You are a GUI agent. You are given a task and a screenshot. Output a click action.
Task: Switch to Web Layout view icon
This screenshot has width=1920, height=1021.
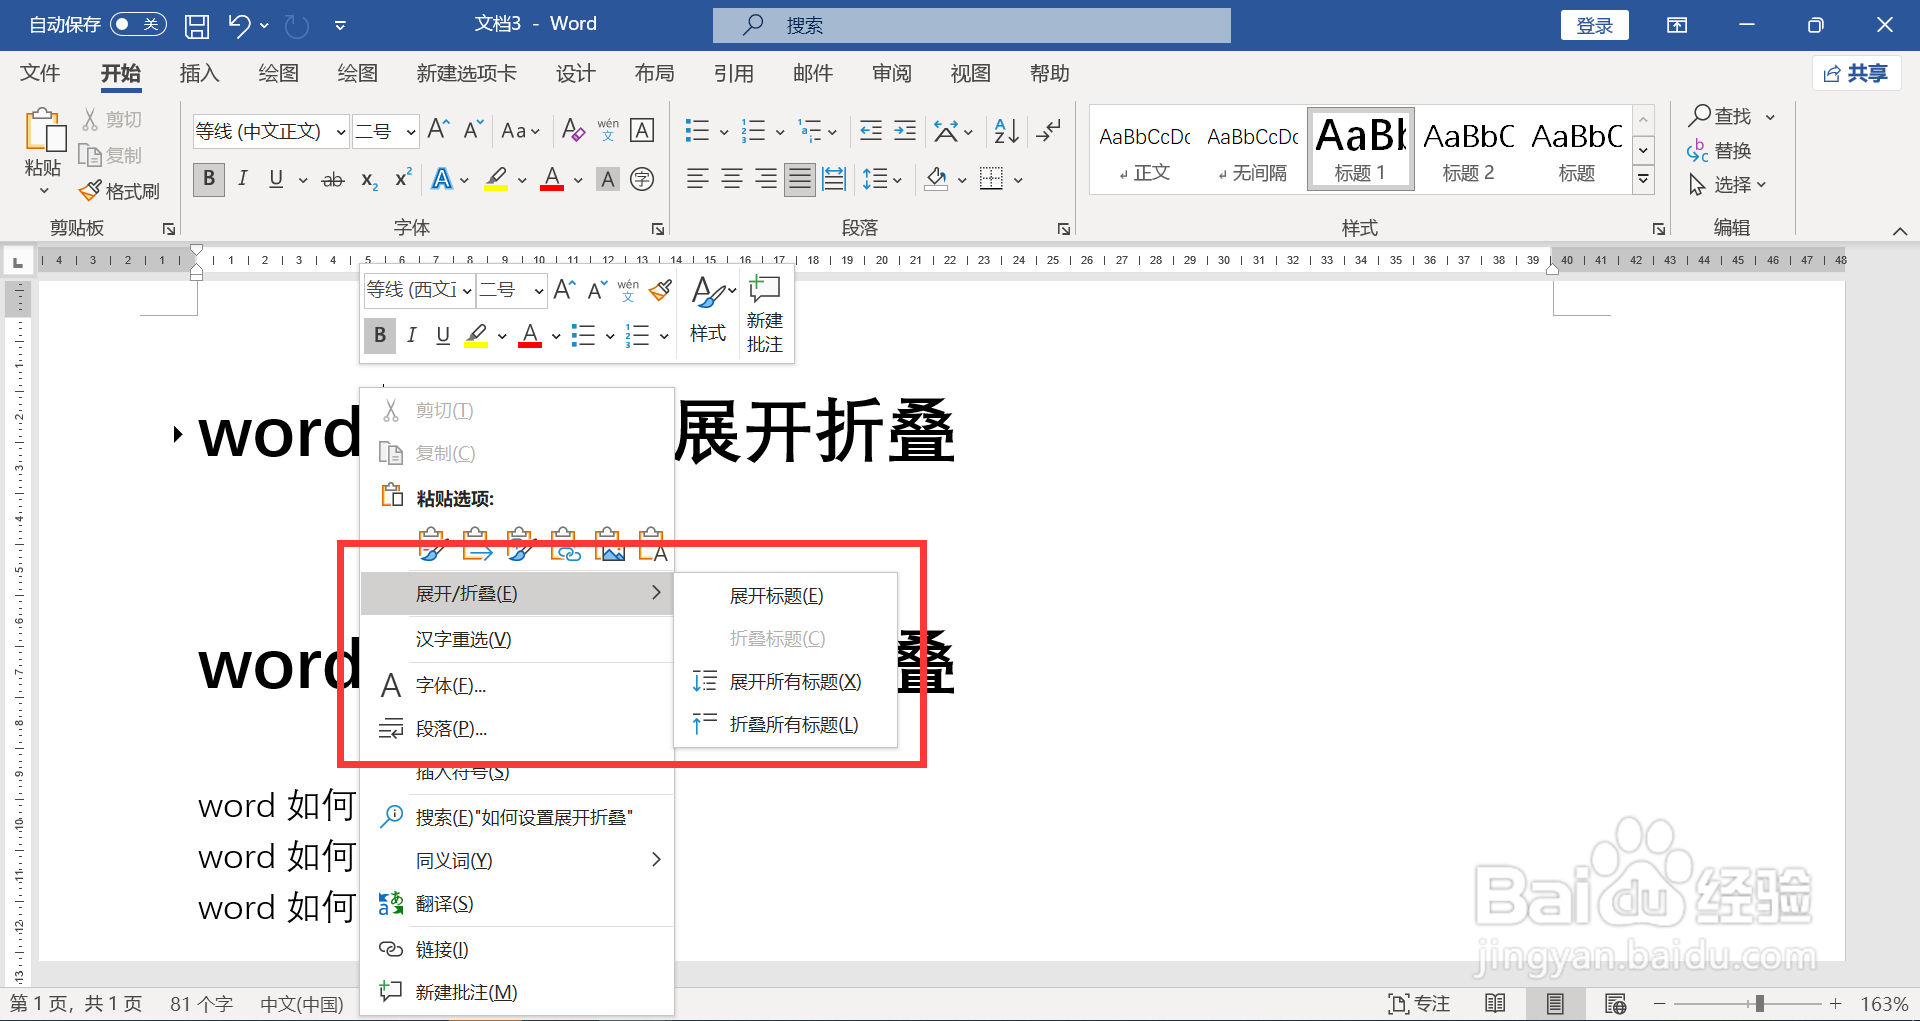pyautogui.click(x=1615, y=1003)
